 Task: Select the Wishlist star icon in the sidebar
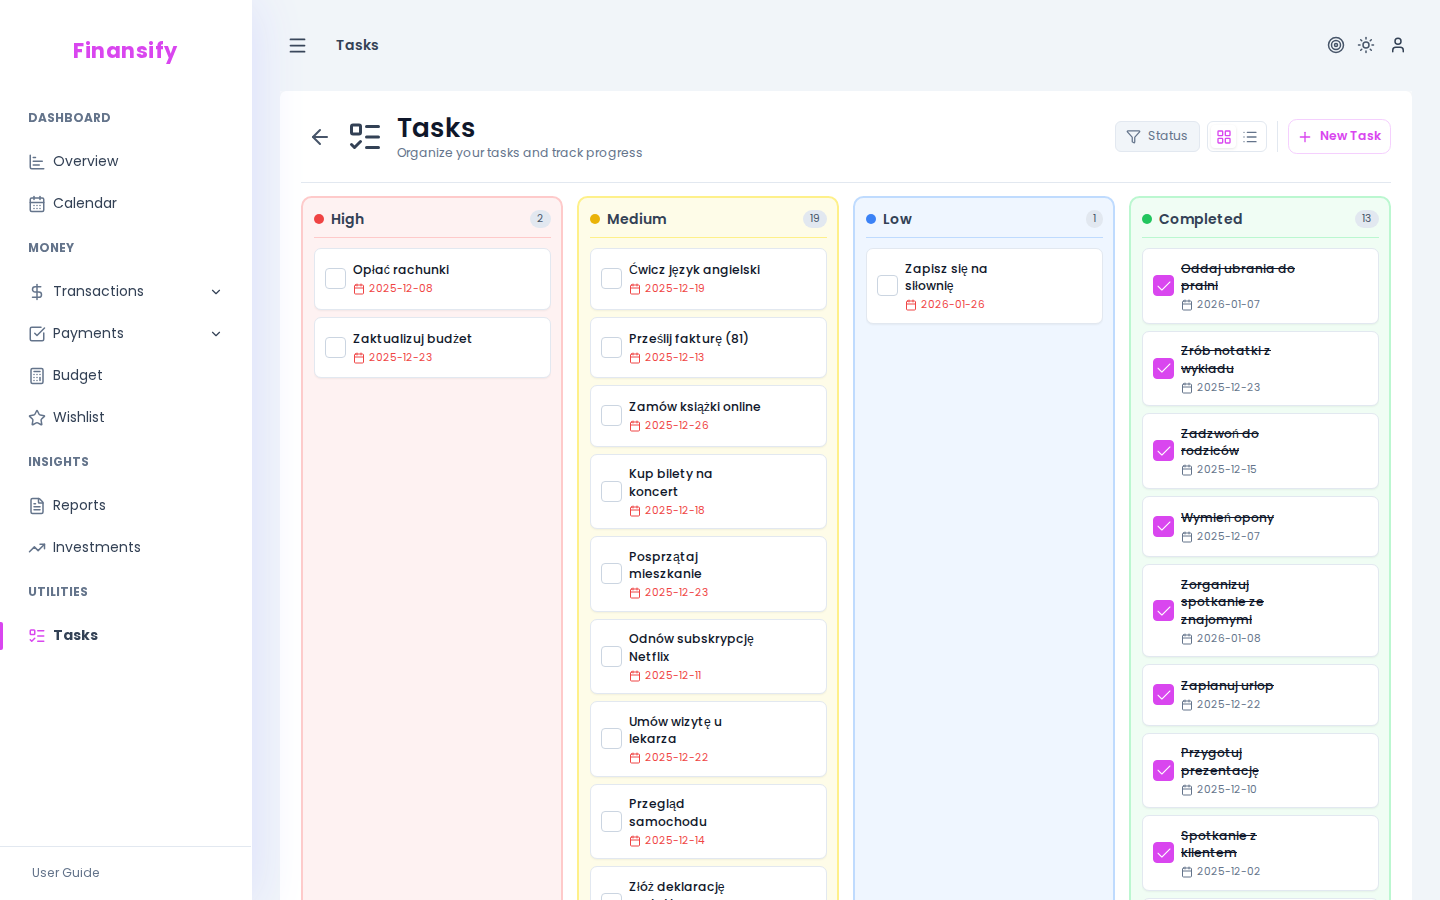pos(35,417)
